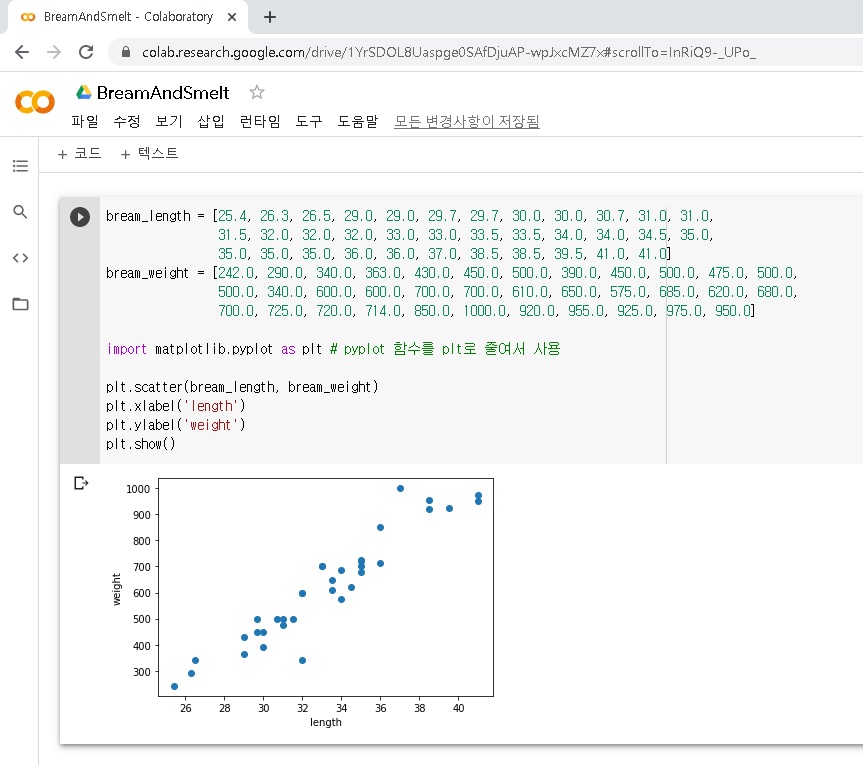Open the 런타임 menu
The image size is (863, 765).
tap(260, 121)
